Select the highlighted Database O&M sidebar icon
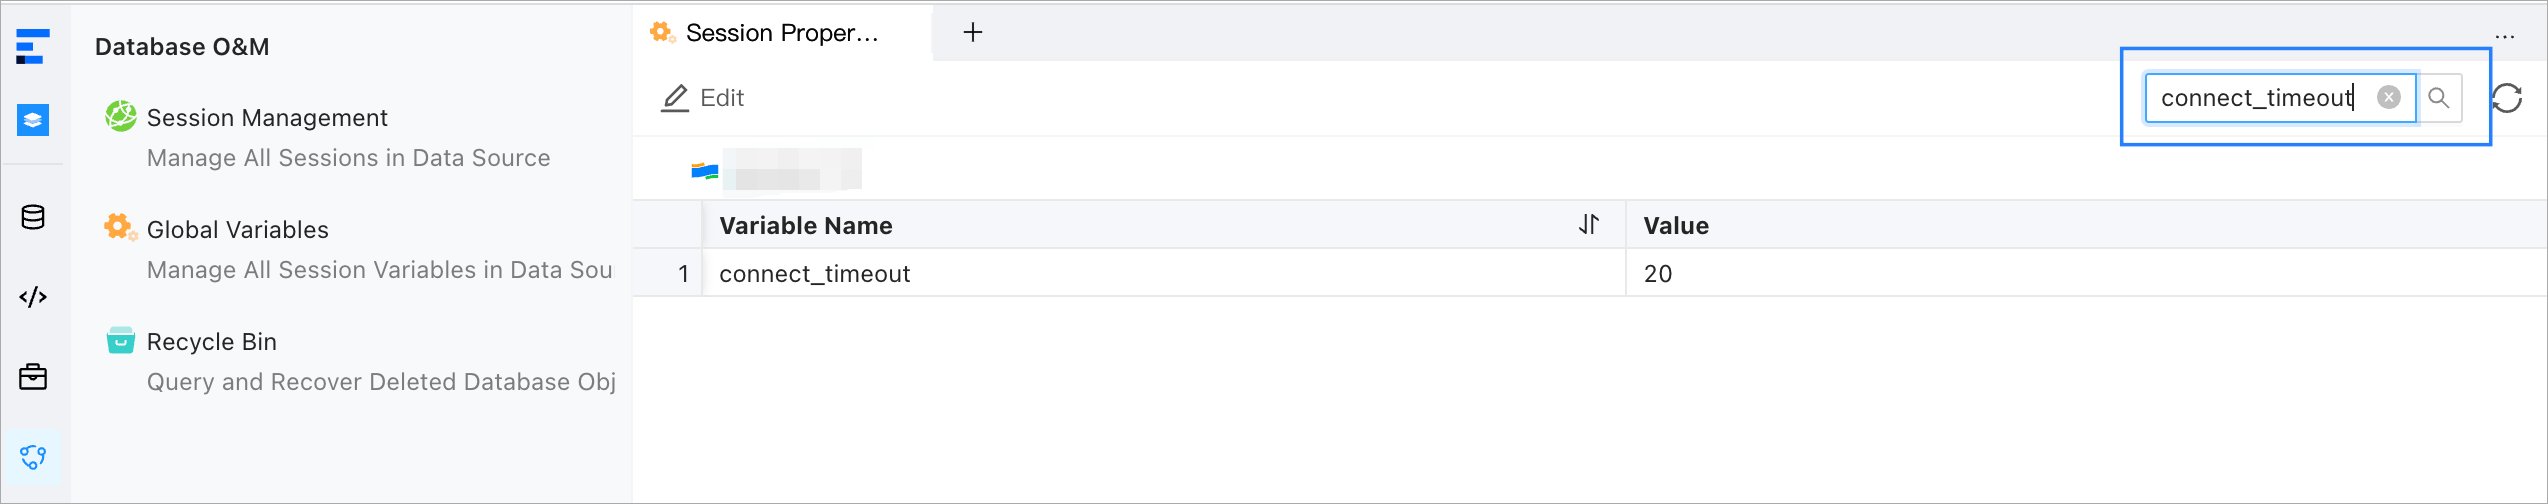This screenshot has width=2548, height=504. click(x=33, y=457)
